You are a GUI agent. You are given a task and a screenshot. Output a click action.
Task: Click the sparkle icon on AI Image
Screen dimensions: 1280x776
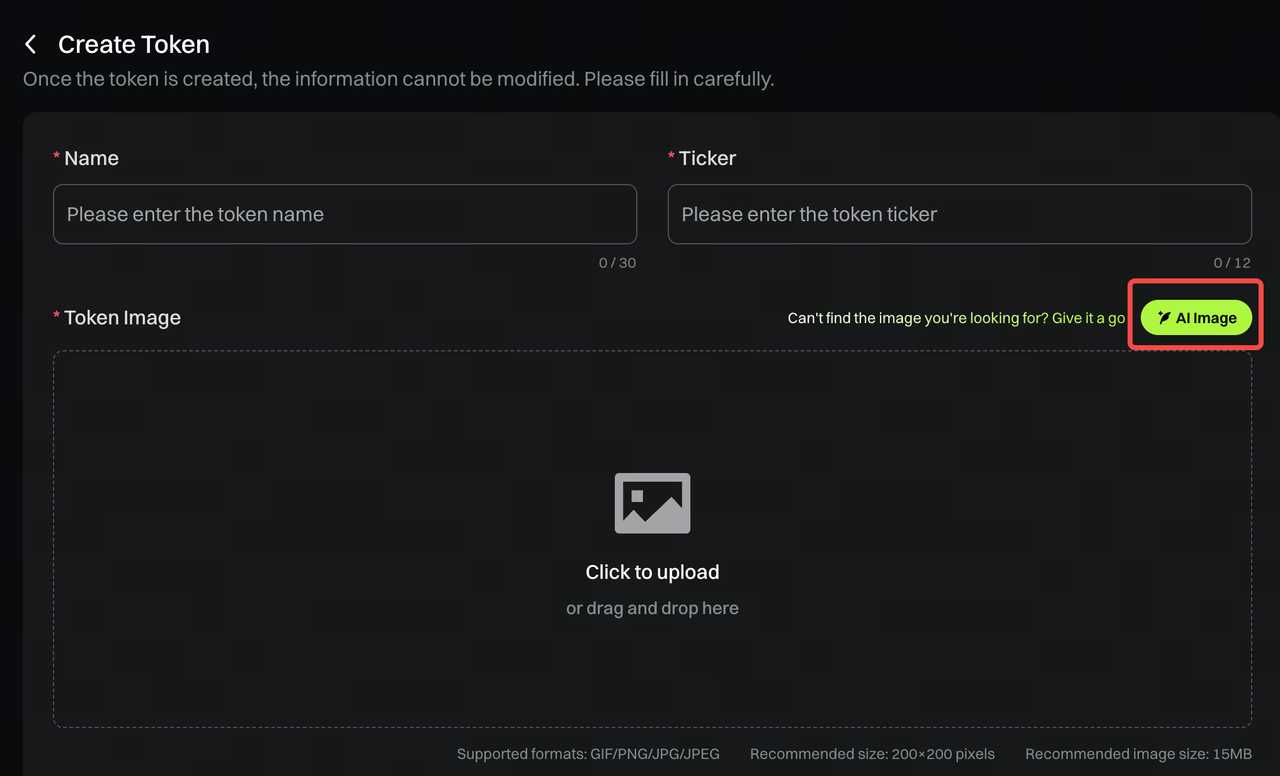[1164, 318]
